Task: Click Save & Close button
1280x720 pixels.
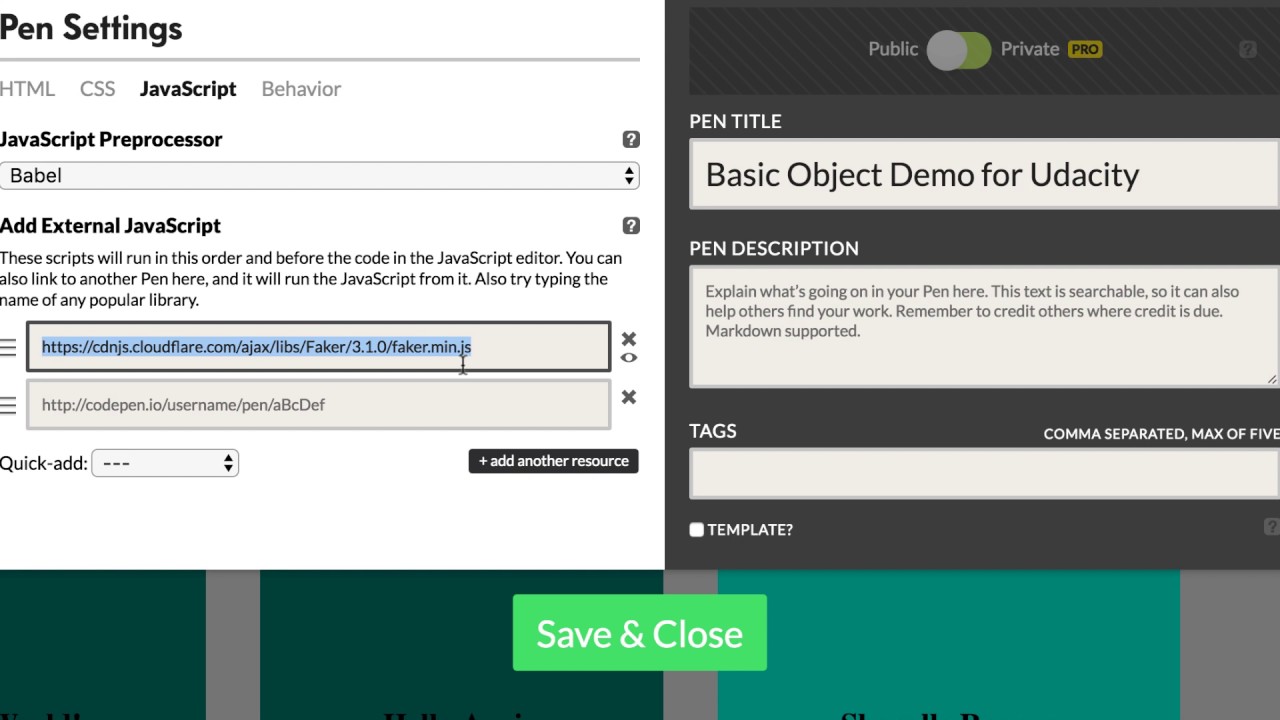Action: 640,633
